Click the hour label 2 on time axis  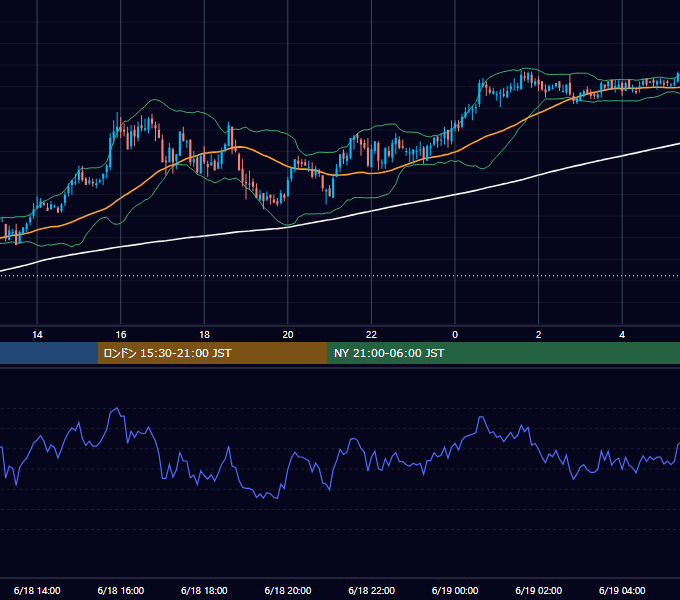[x=539, y=335]
